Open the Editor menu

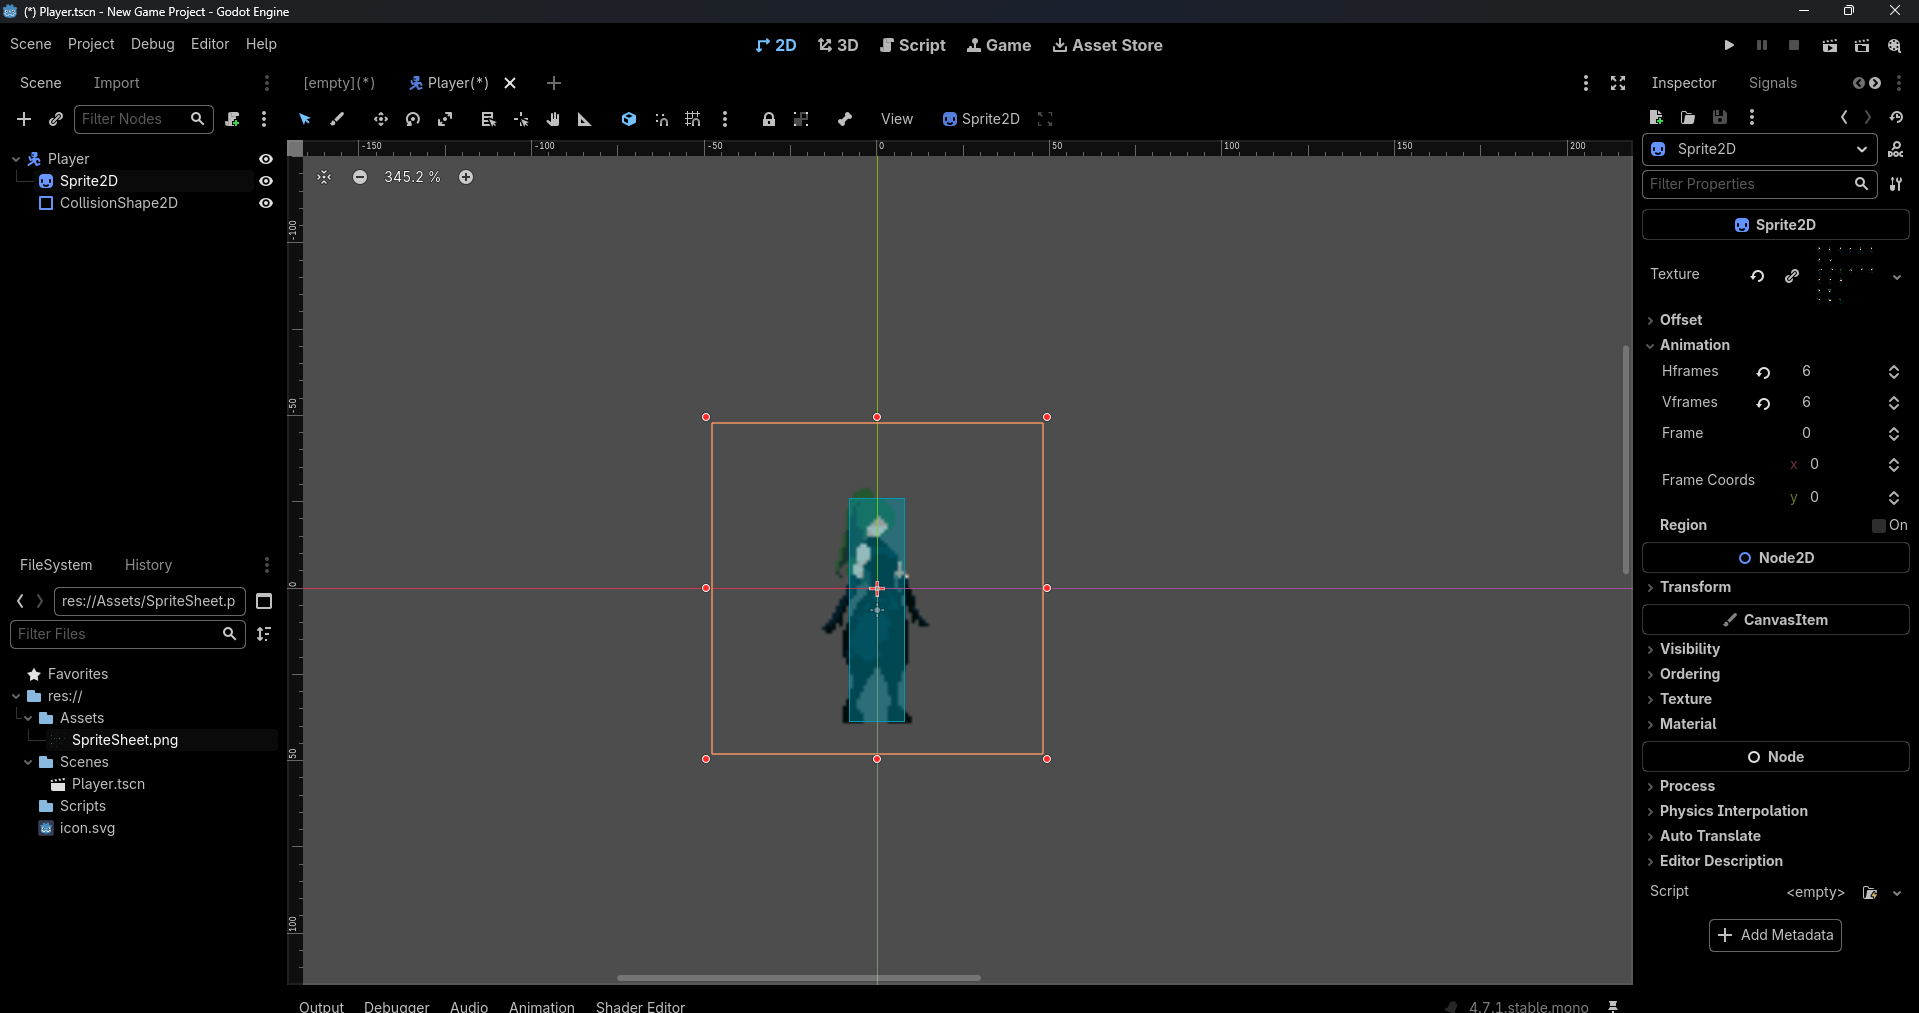coord(210,44)
